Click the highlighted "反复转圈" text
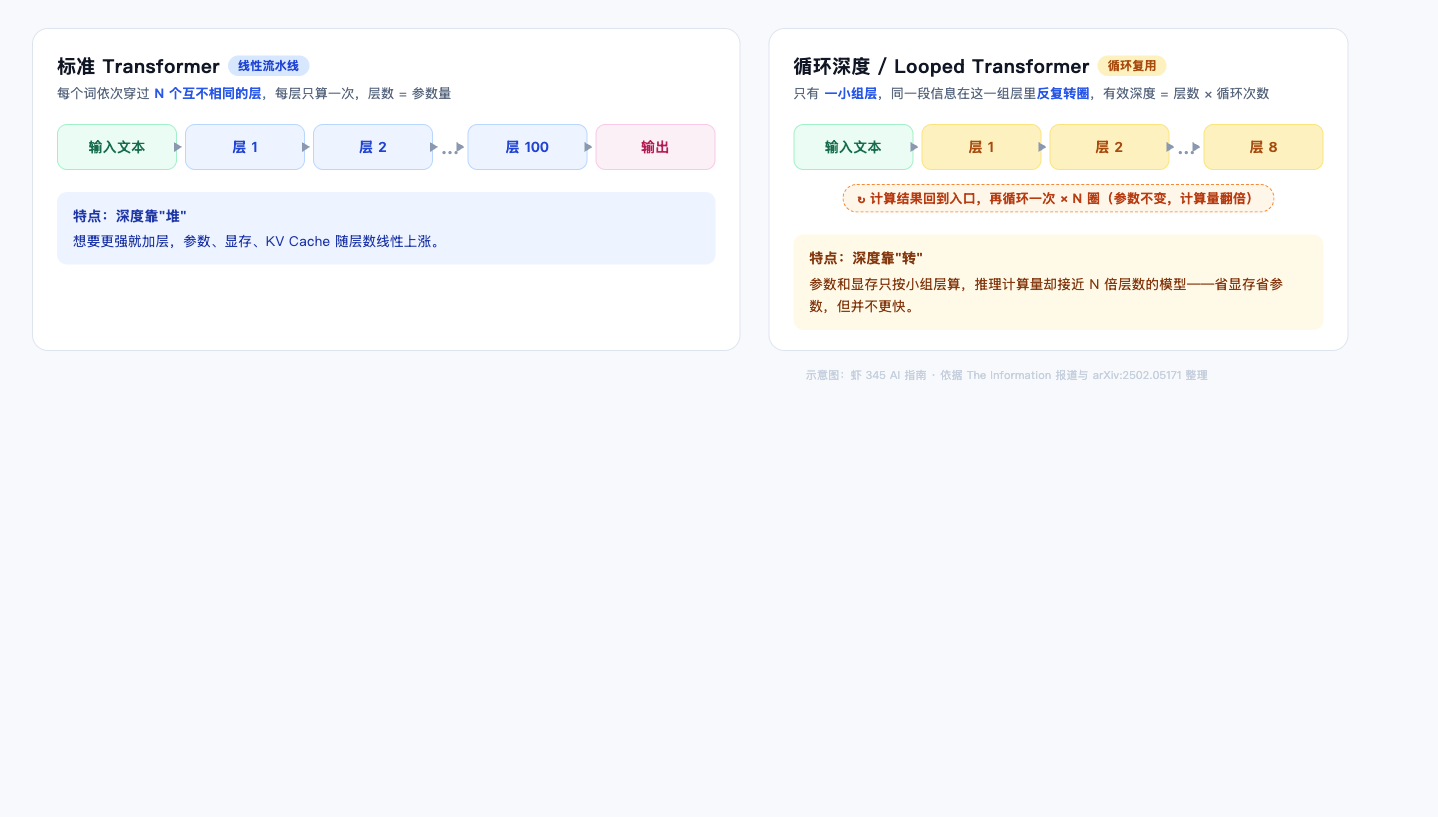This screenshot has height=817, width=1438. click(1063, 93)
